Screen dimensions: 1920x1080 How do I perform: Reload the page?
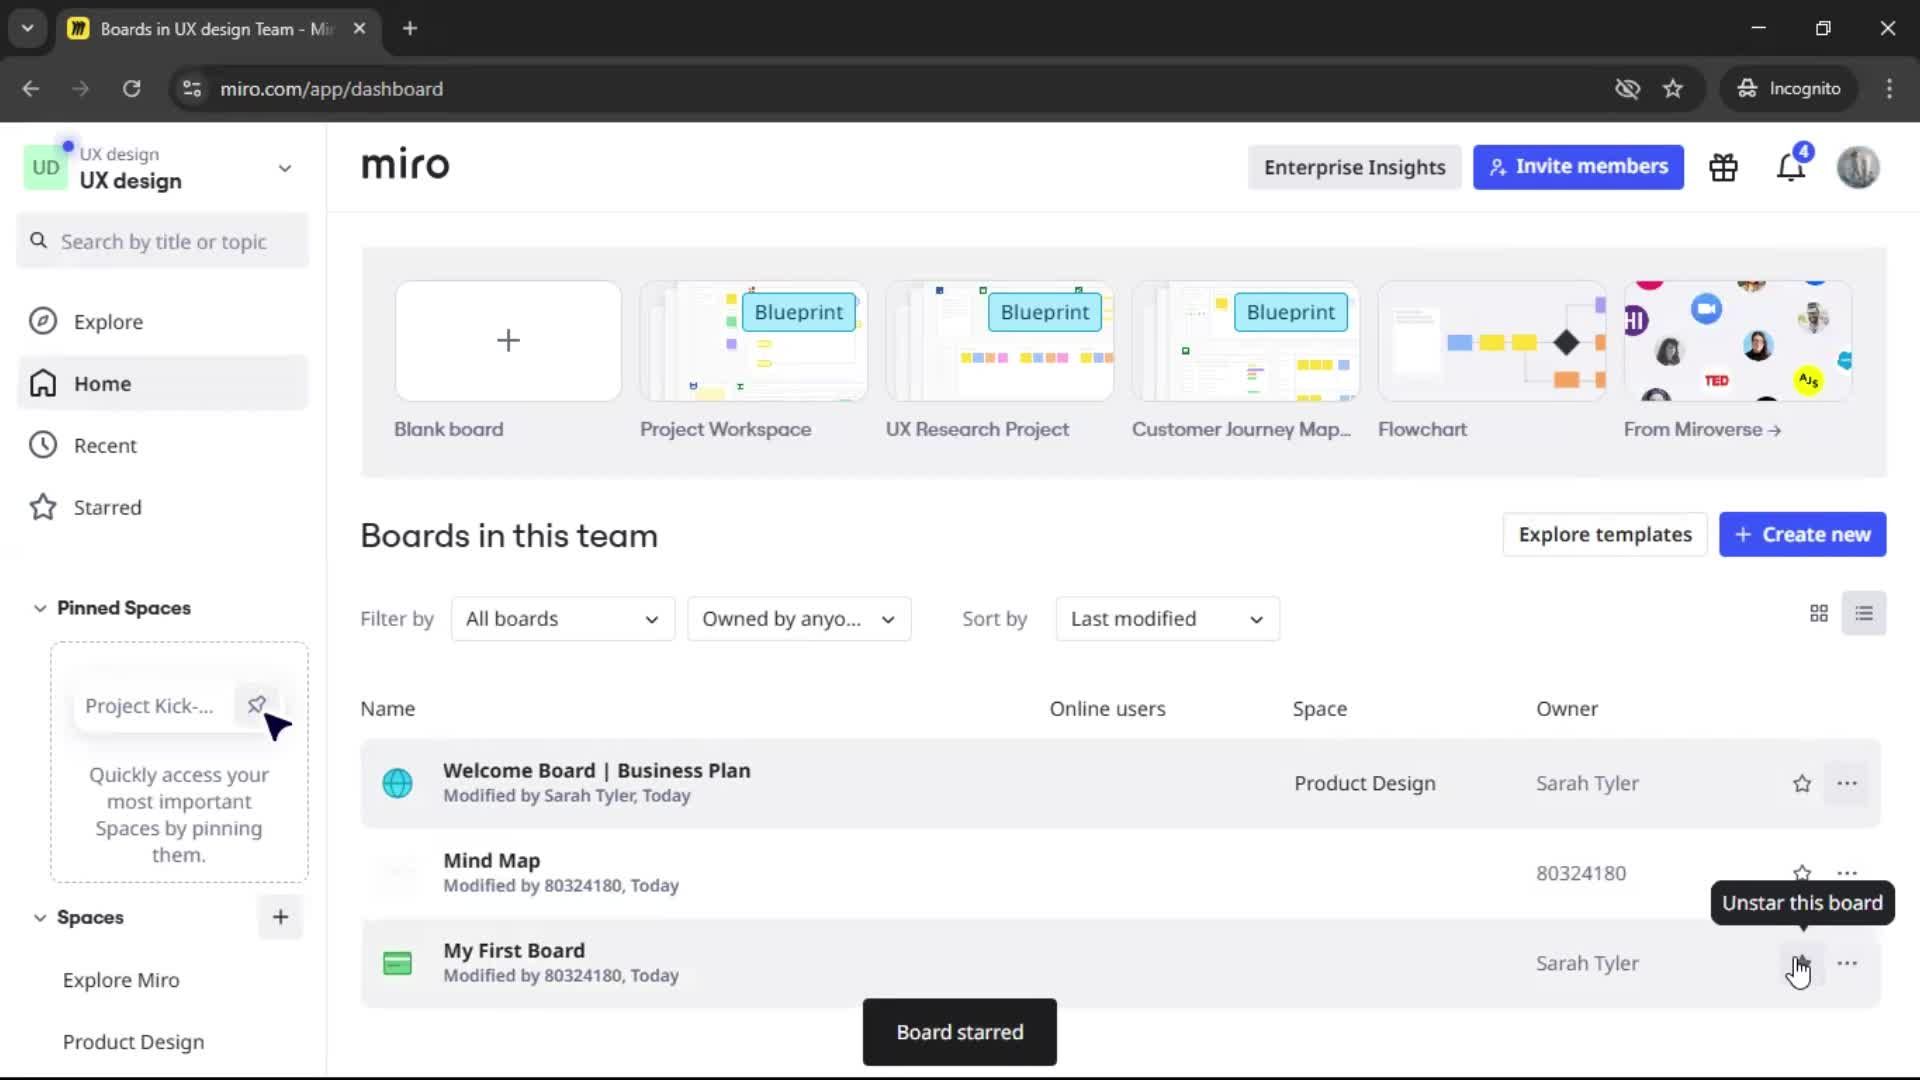point(131,89)
